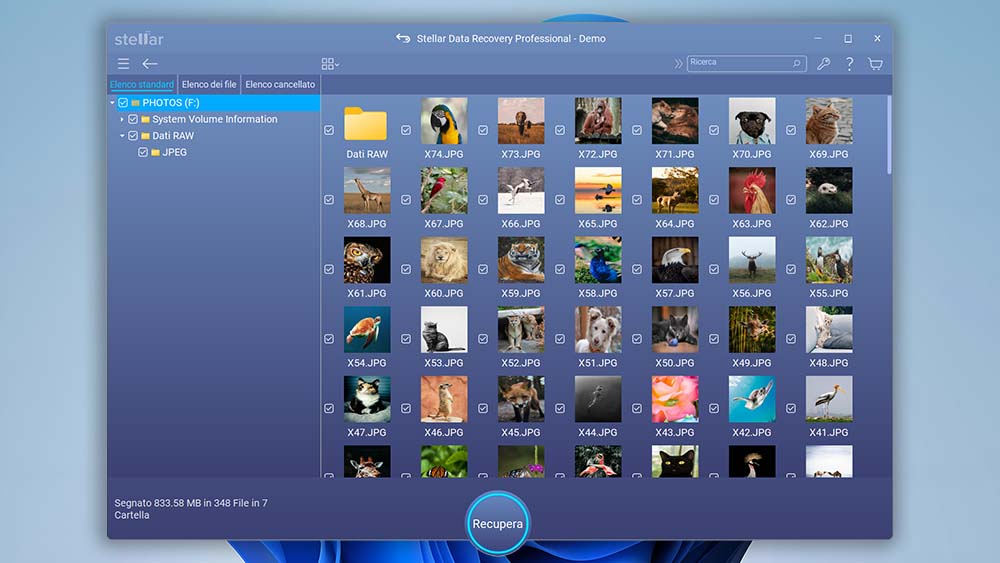The height and width of the screenshot is (563, 1000).
Task: Toggle the Dati RAW tree checkbox
Action: tap(133, 136)
